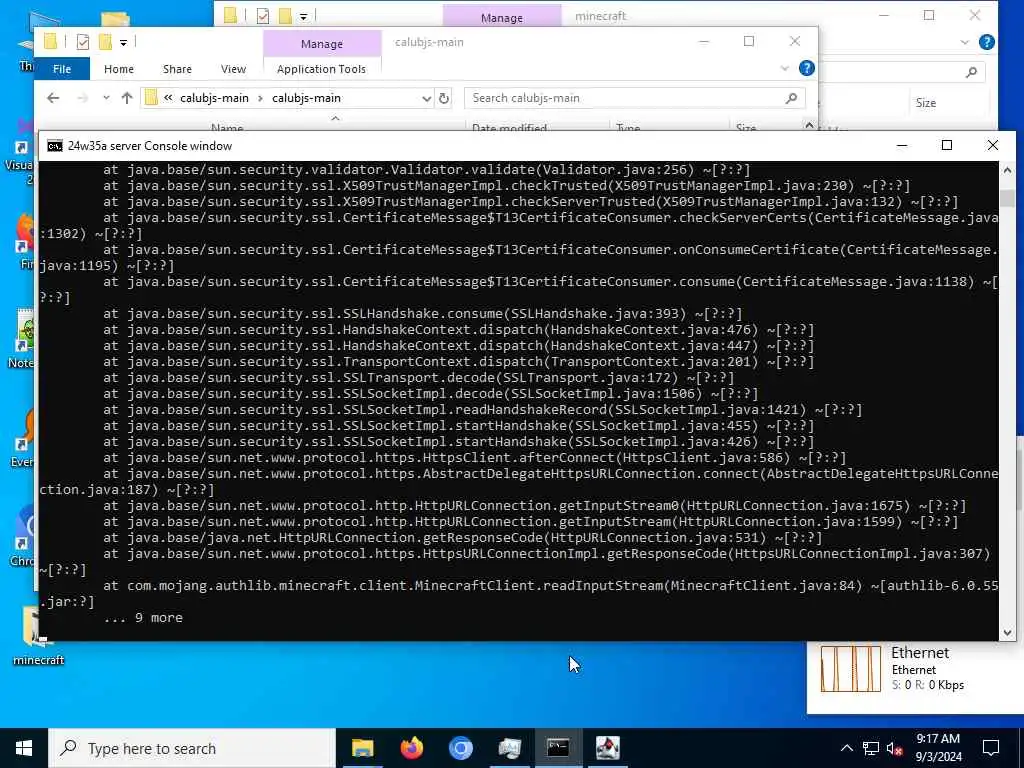Click the SSLTransport.decode stack trace line

419,377
